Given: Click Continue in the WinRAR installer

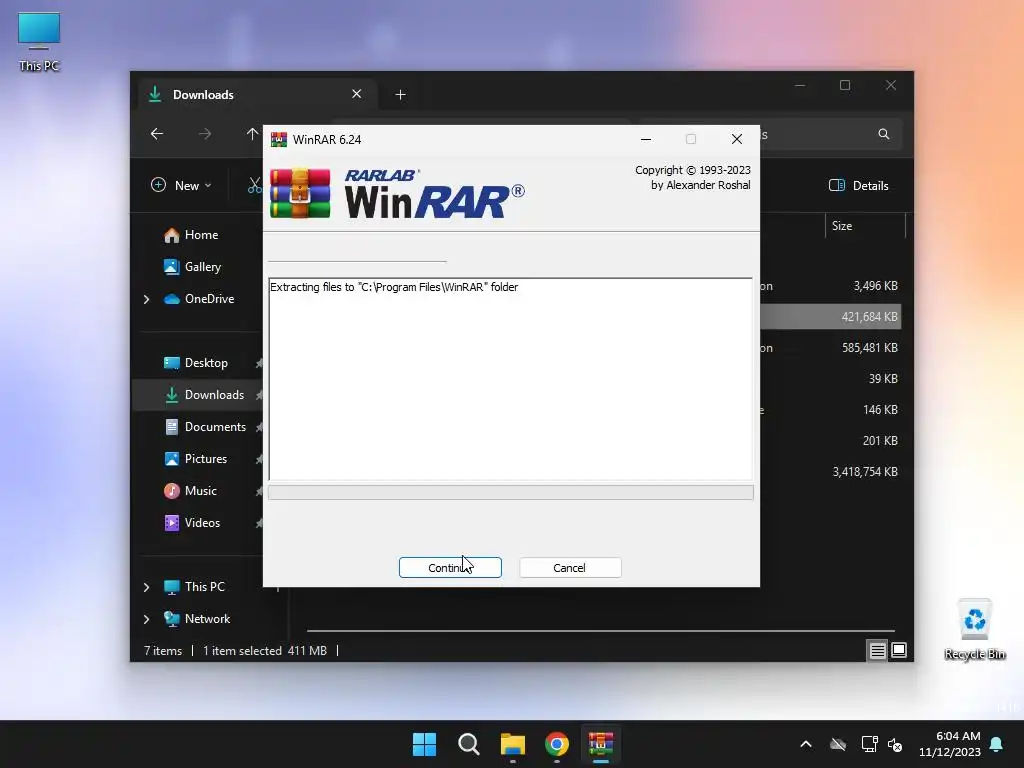Looking at the screenshot, I should click(450, 568).
